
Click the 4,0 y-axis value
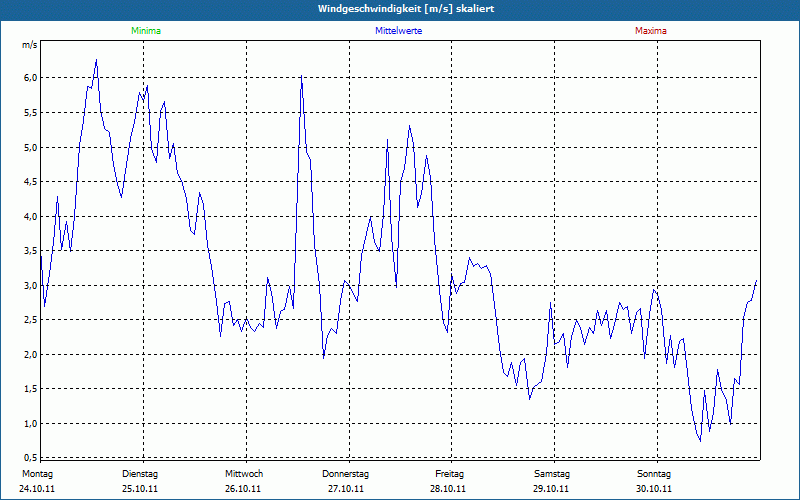[x=31, y=216]
